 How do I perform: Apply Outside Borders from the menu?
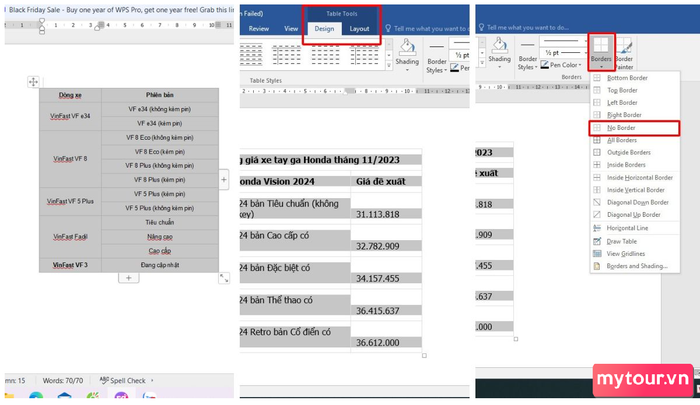click(x=634, y=153)
